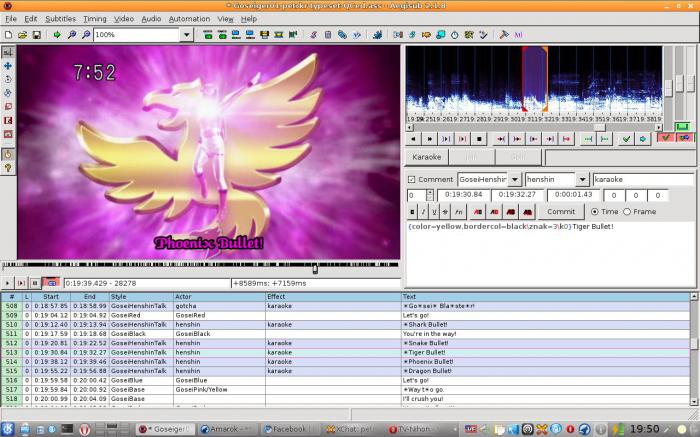Viewport: 700px width, 437px height.
Task: Select subtitle row 514 Phoenix Bullet
Action: [346, 362]
